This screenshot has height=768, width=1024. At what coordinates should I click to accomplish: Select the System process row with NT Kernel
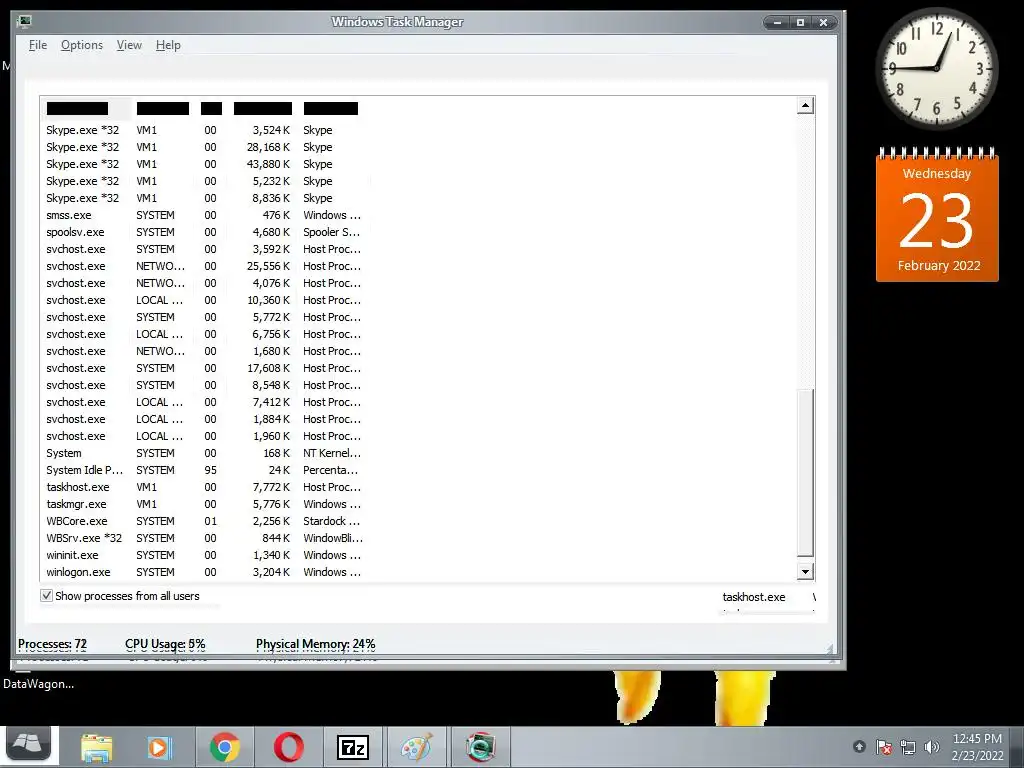[204, 453]
